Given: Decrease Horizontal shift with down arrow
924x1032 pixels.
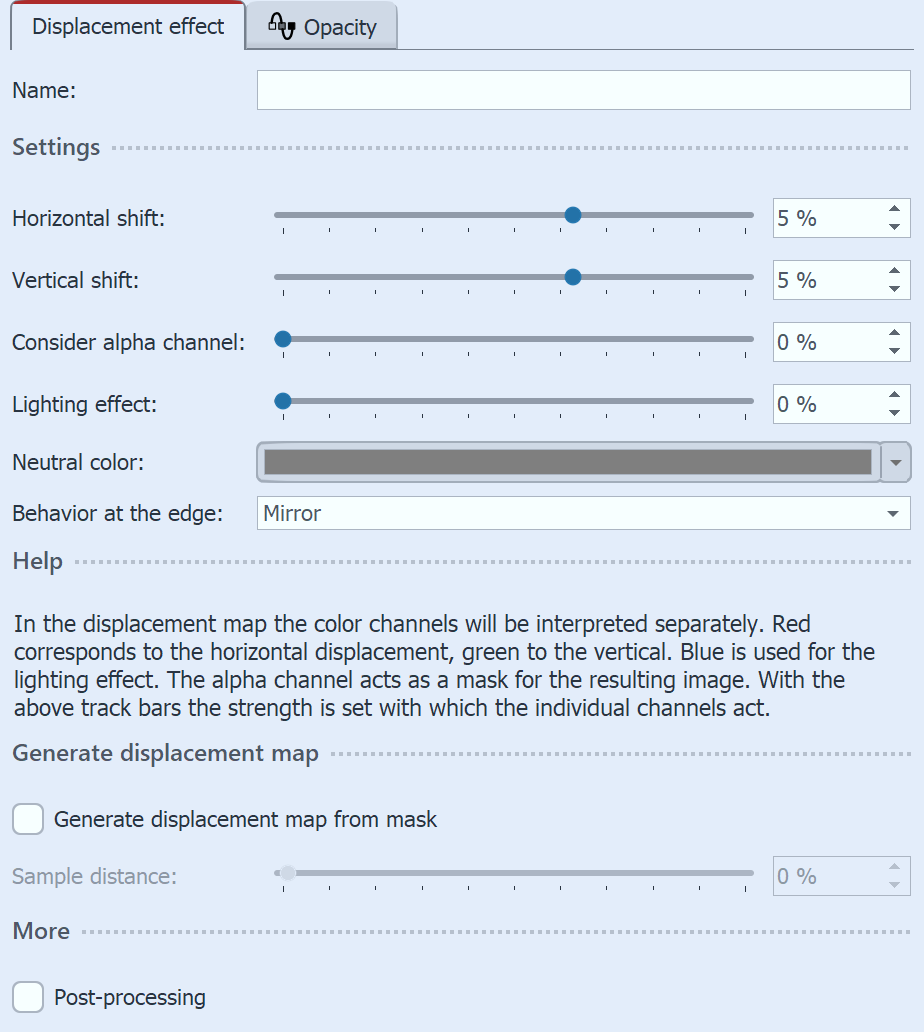Looking at the screenshot, I should [x=894, y=227].
